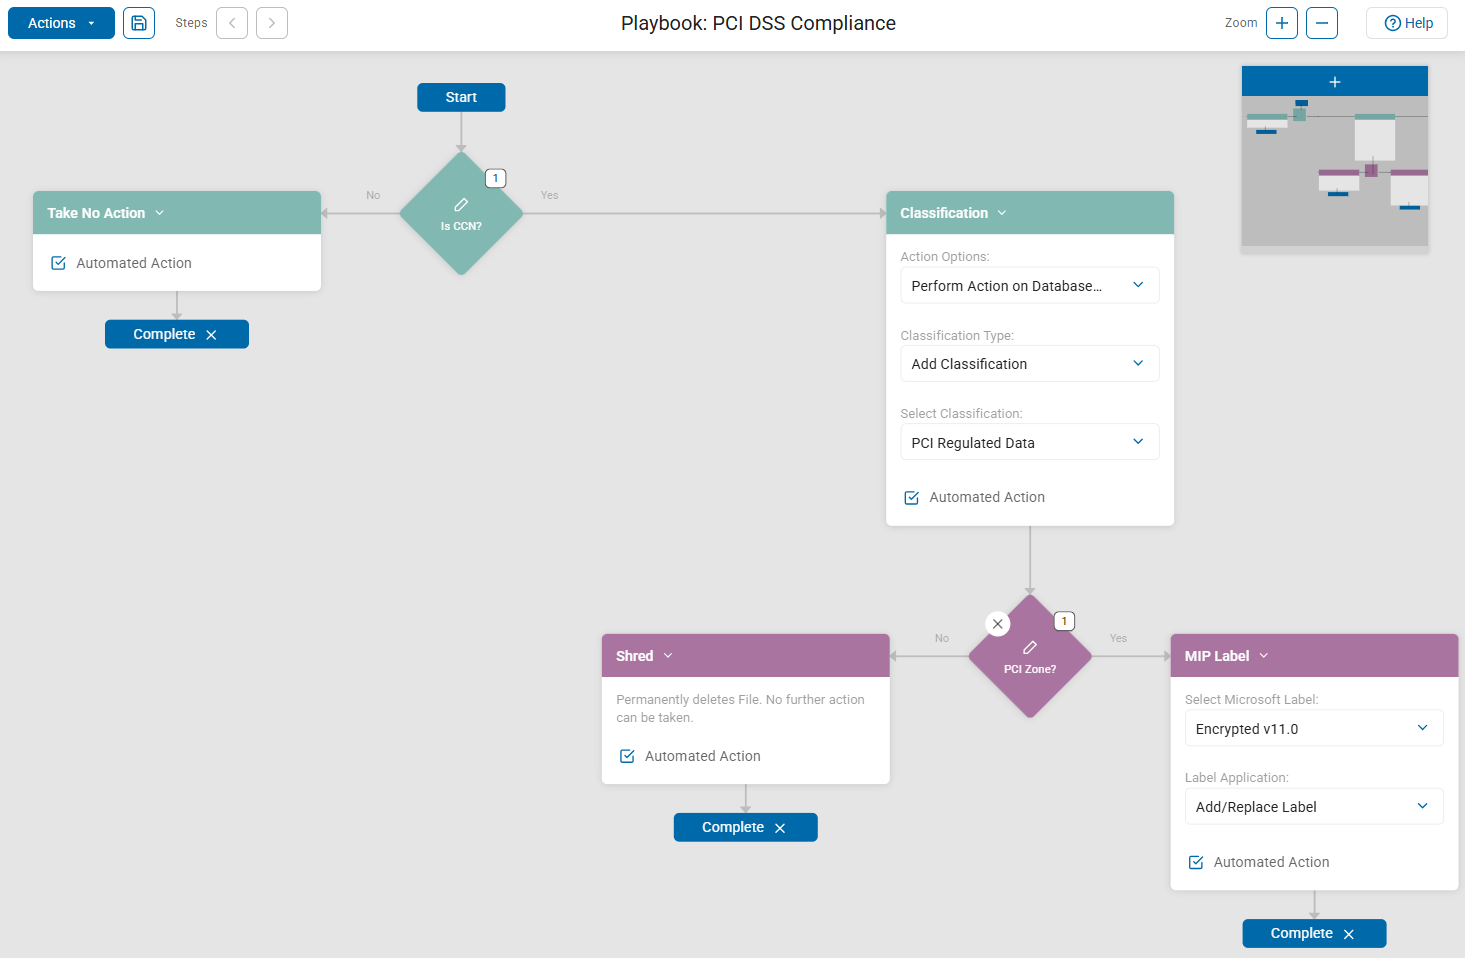Screen dimensions: 1465x958
Task: Go to the previous step arrow
Action: (232, 23)
